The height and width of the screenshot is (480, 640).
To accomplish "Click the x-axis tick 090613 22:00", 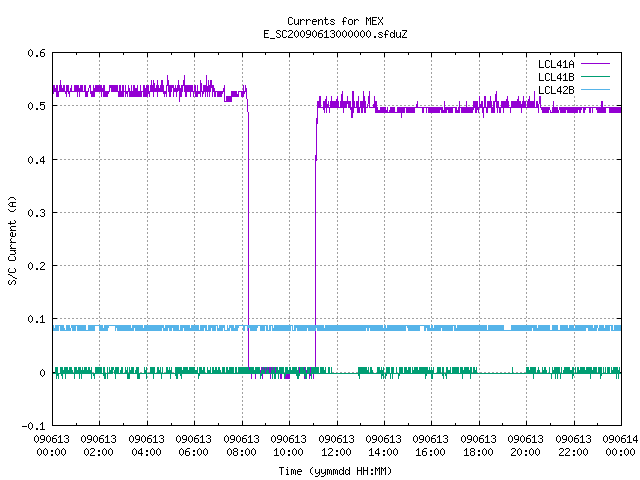I will point(573,446).
